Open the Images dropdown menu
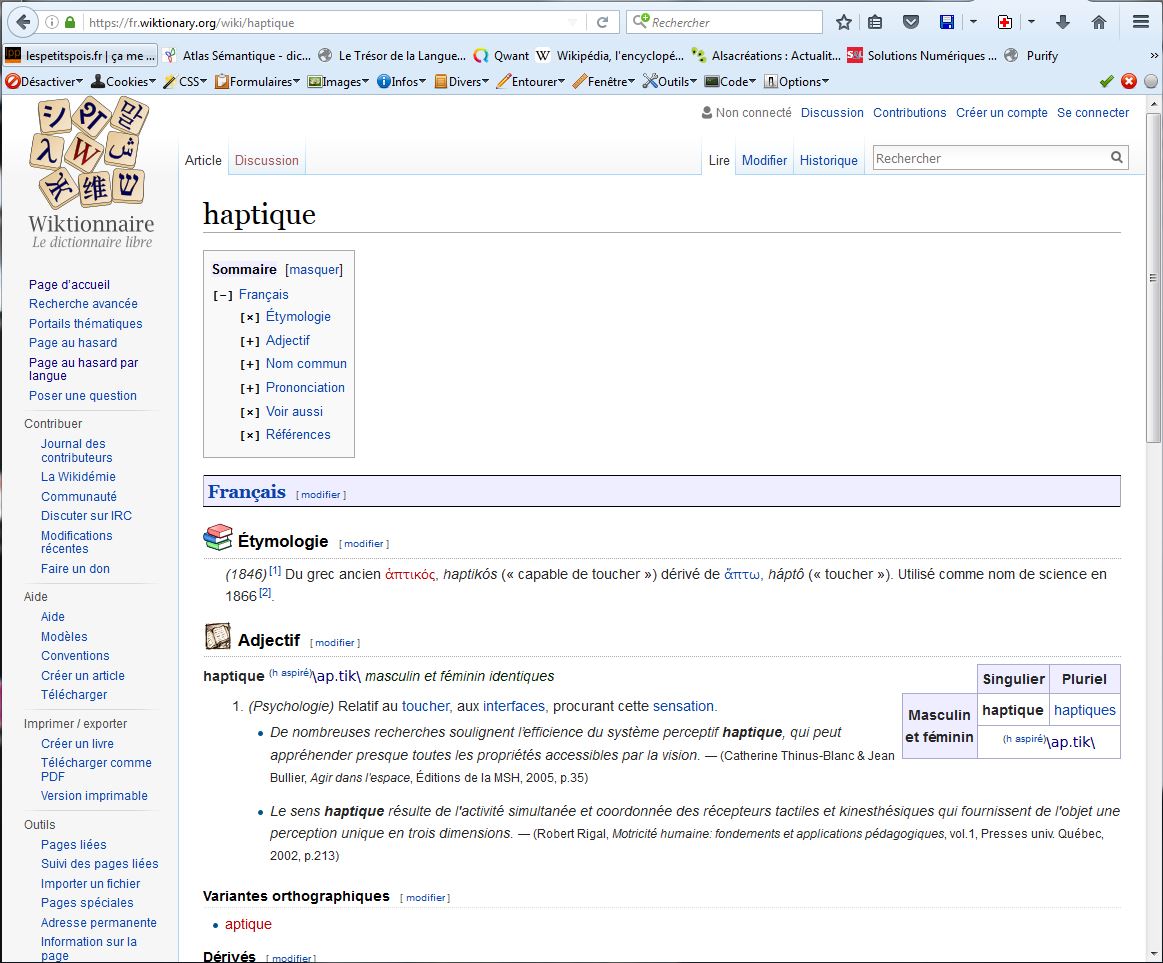1163x963 pixels. (340, 82)
